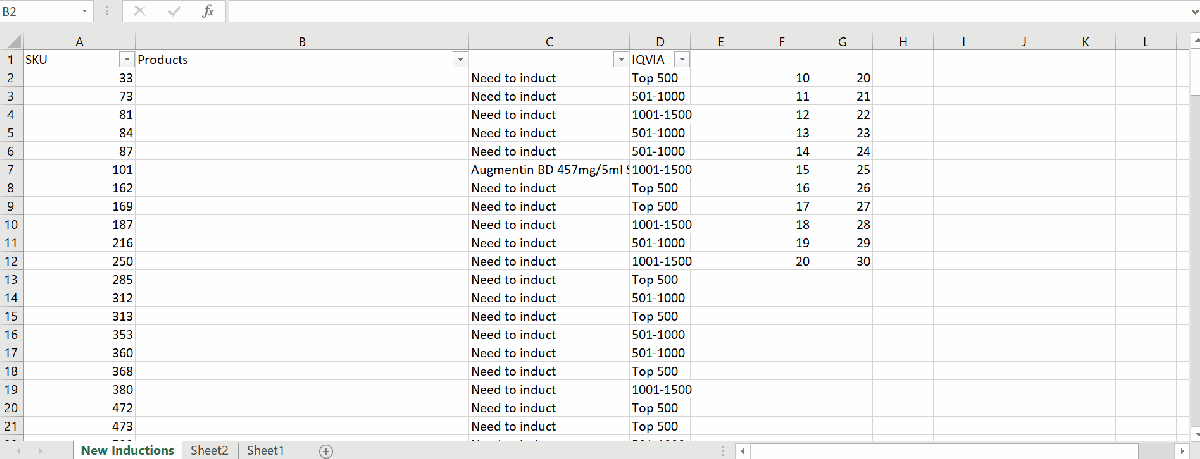Click the Name Box showing B2
The width and height of the screenshot is (1200, 459).
tap(40, 11)
